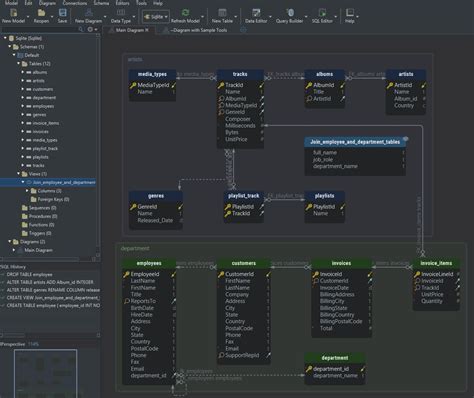Expand the Columns folder under the view
Screen dimensions: 474x398
(27, 191)
